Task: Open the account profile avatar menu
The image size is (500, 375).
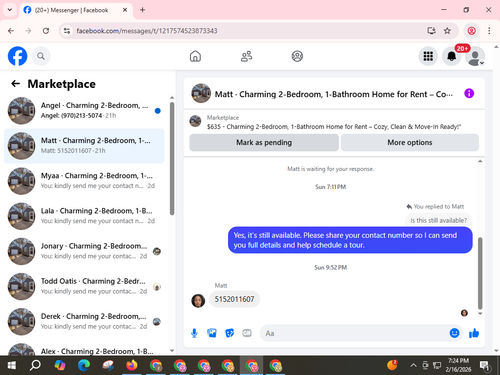Action: click(x=475, y=56)
